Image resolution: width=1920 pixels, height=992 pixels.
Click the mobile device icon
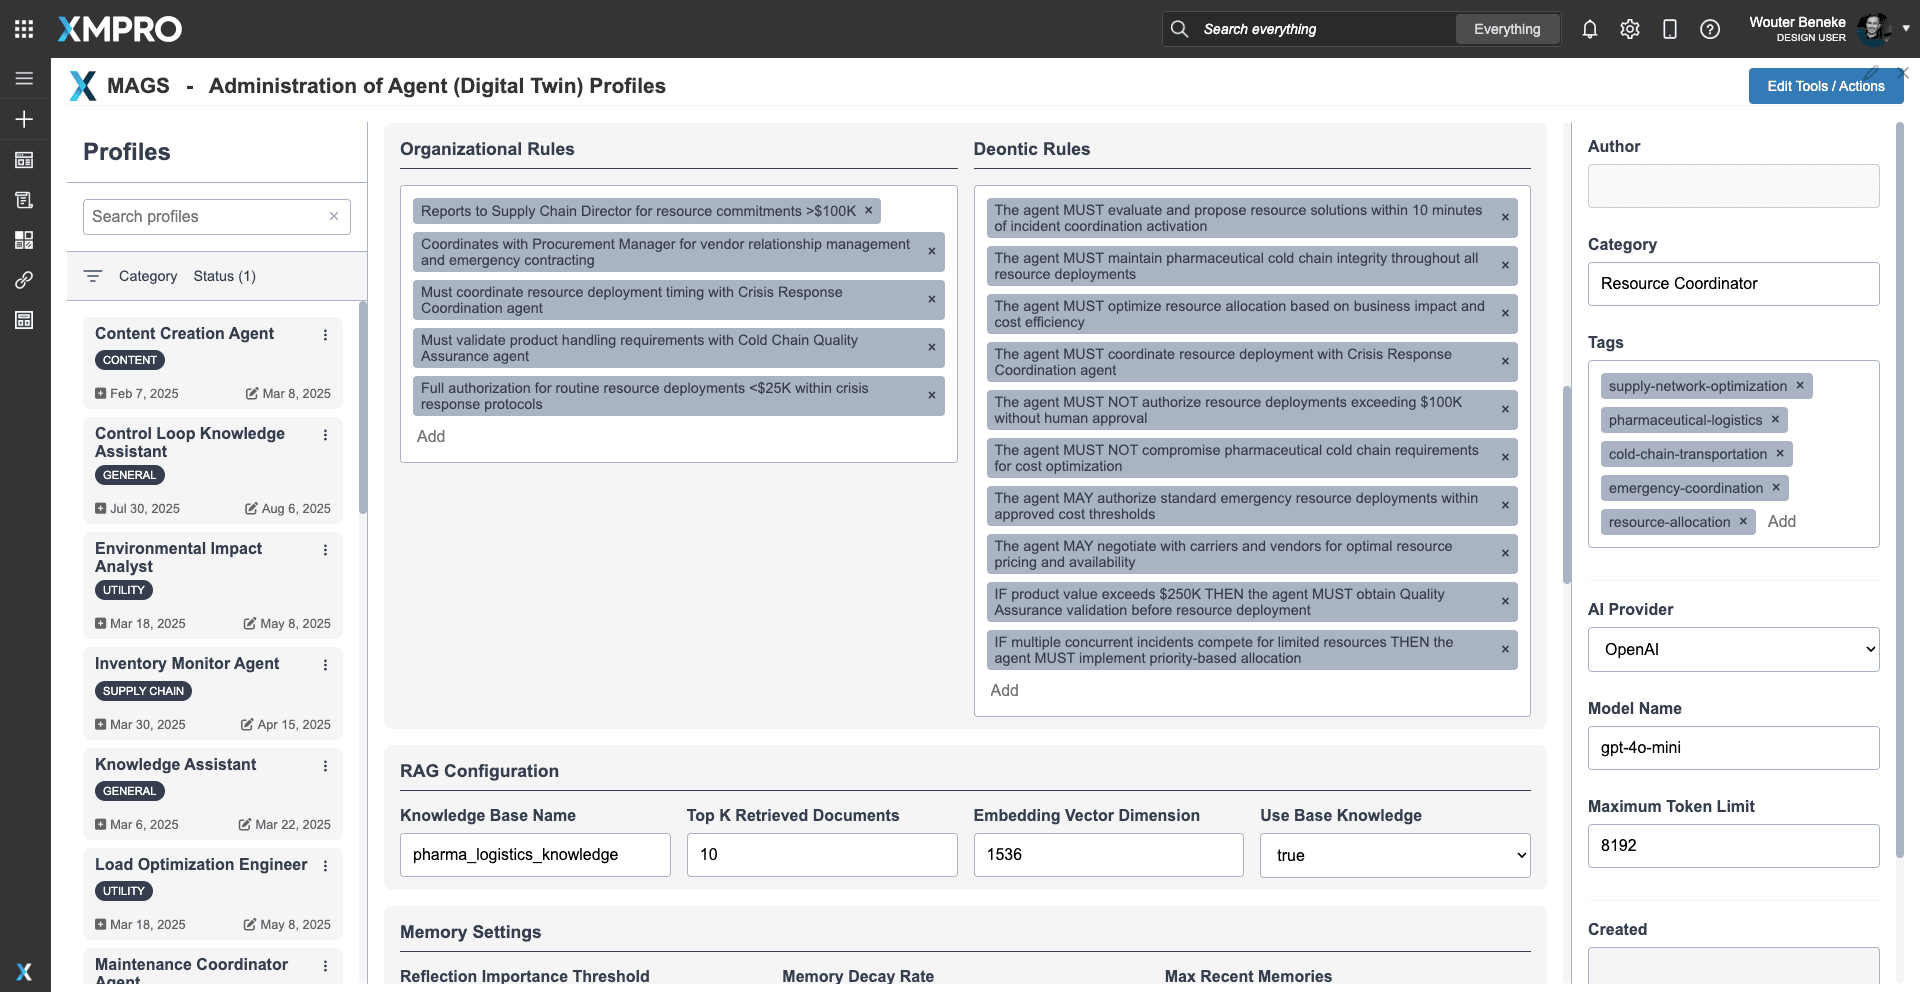click(x=1669, y=29)
